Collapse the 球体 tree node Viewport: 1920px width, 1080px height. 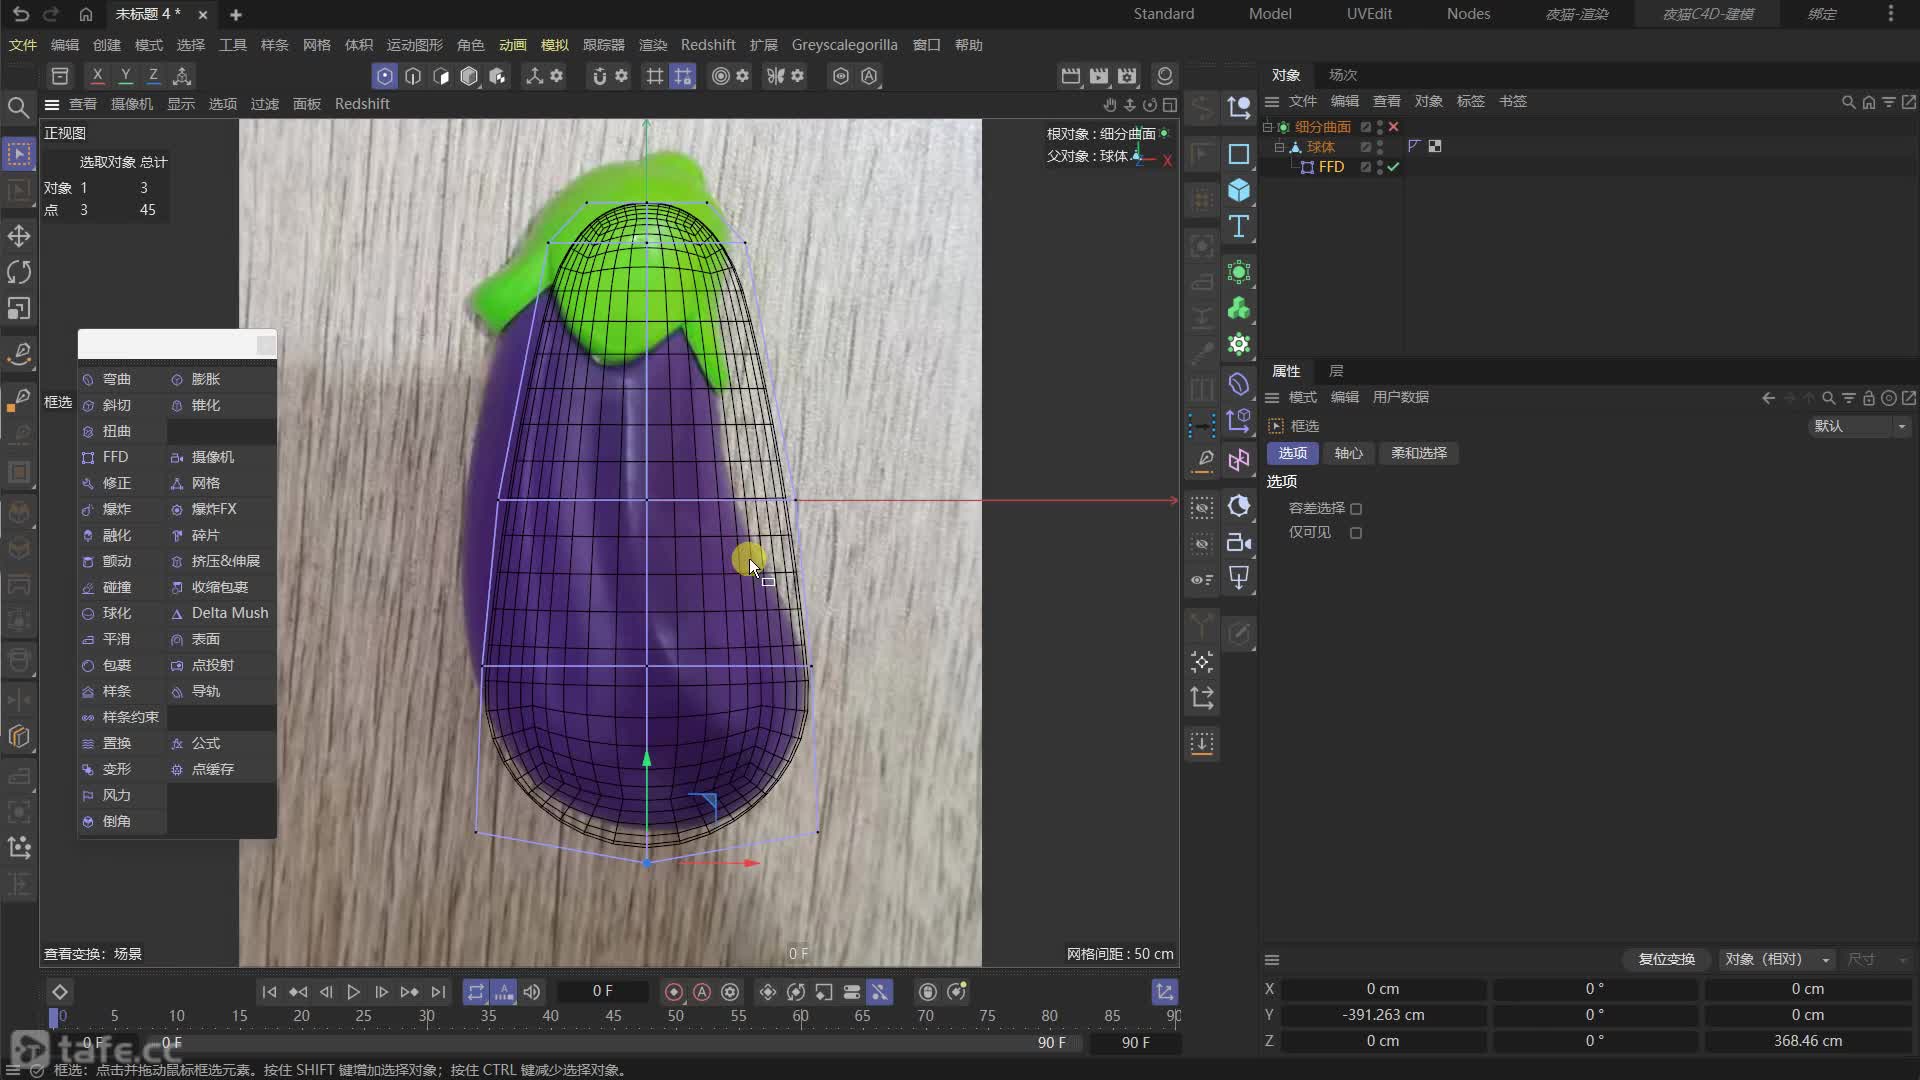(1279, 147)
